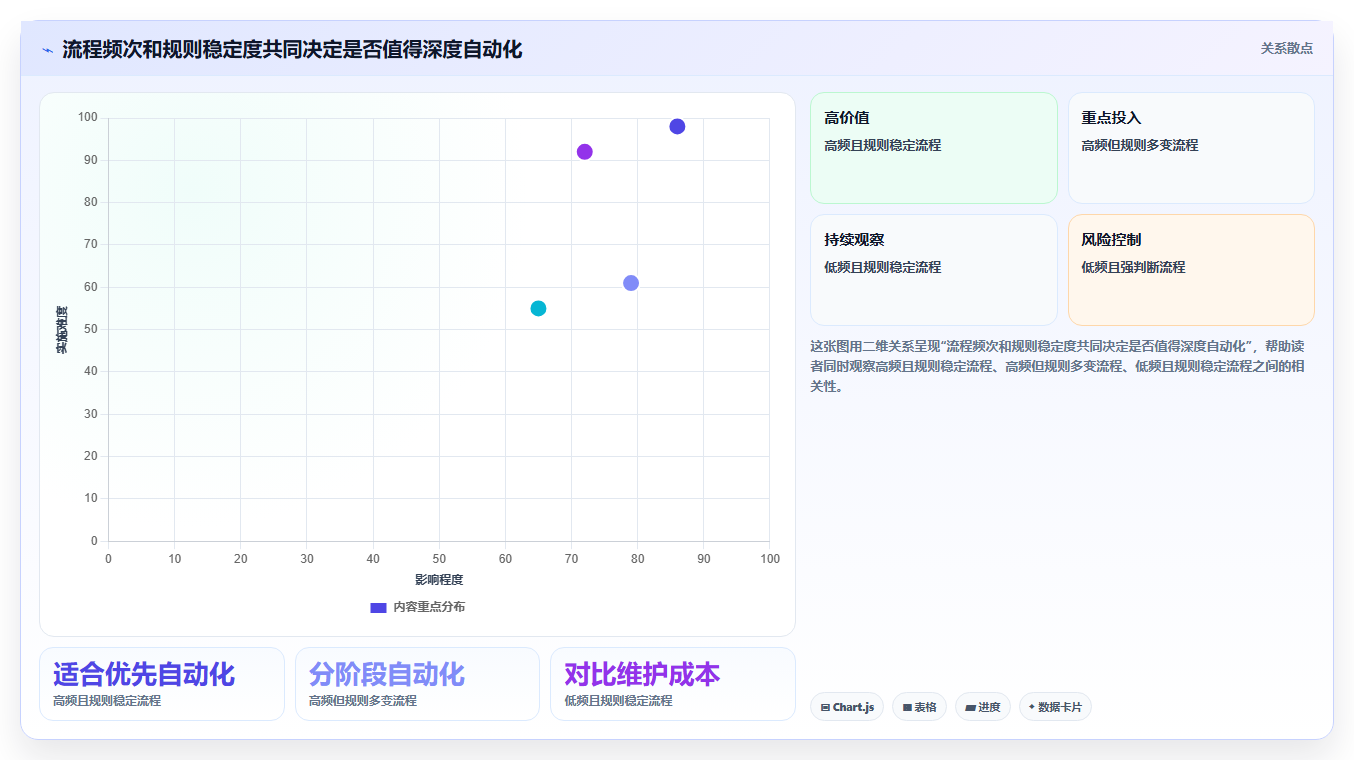The height and width of the screenshot is (760, 1354).
Task: Click the main title 流程频次和规则稳定度
Action: tap(292, 49)
